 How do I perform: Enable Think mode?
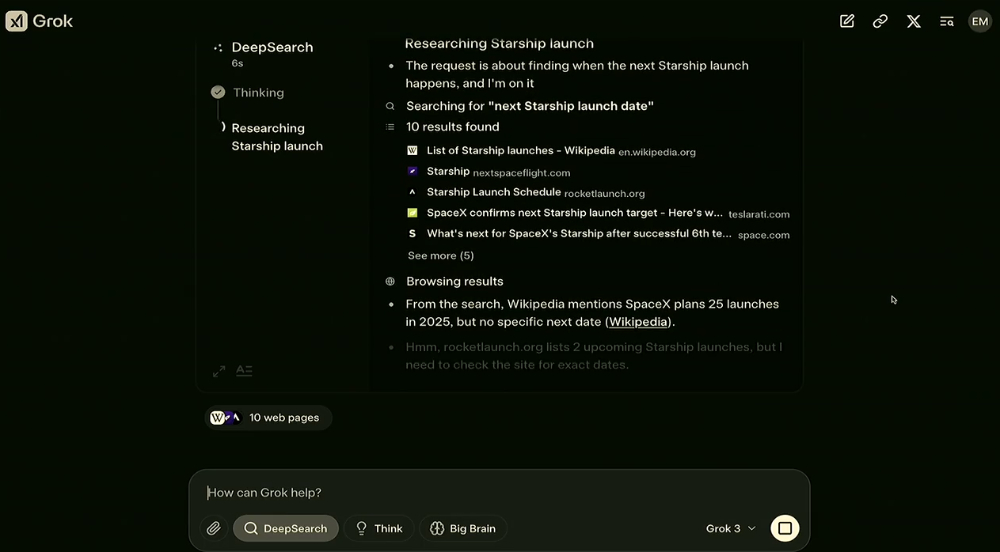[379, 528]
